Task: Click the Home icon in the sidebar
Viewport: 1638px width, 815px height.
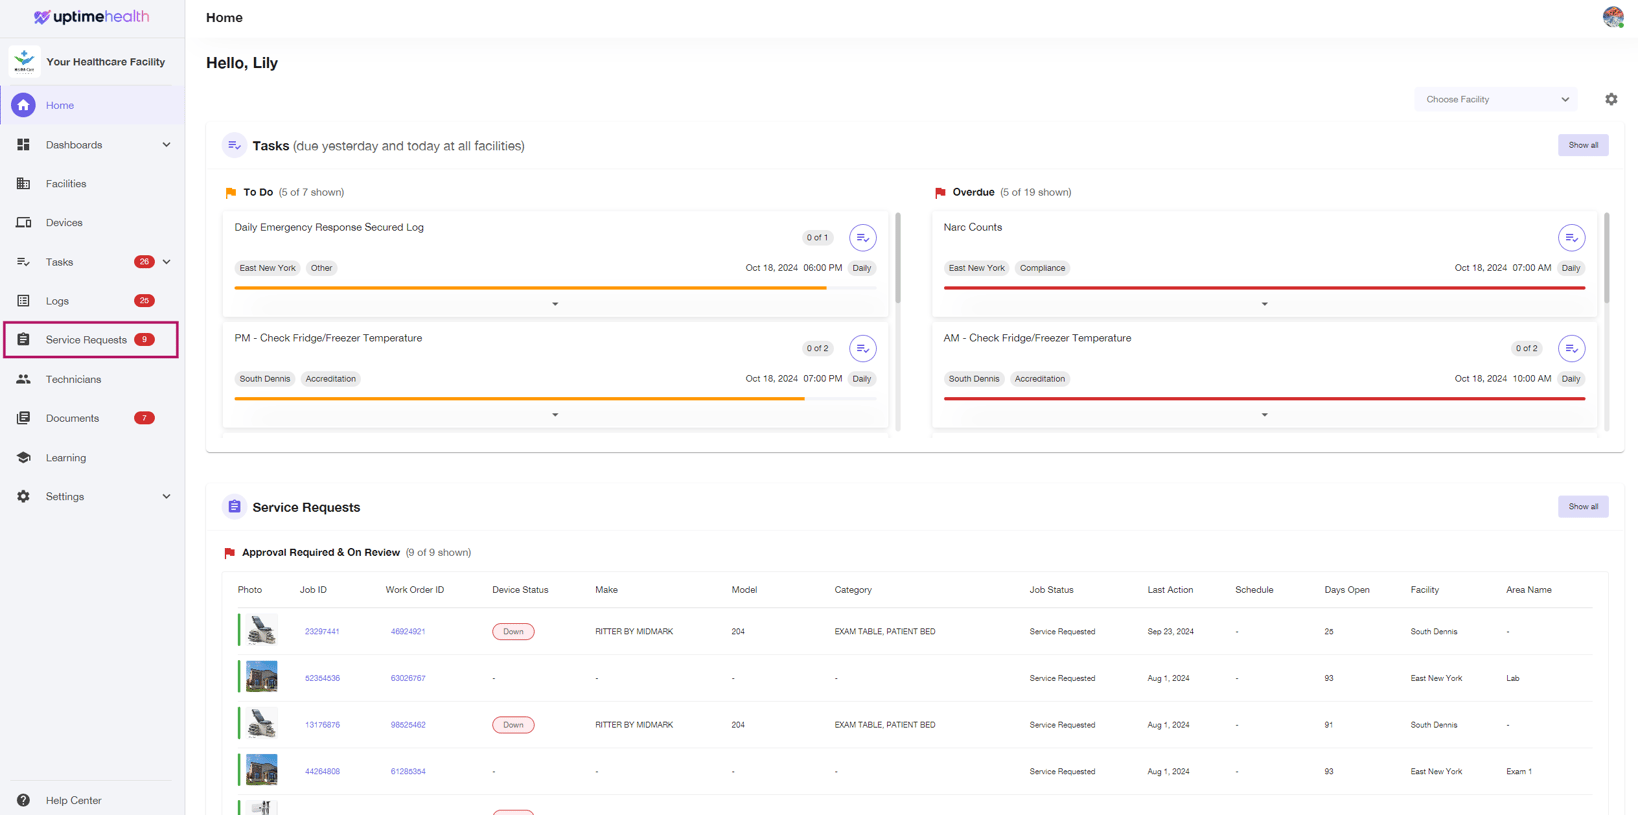Action: point(23,105)
